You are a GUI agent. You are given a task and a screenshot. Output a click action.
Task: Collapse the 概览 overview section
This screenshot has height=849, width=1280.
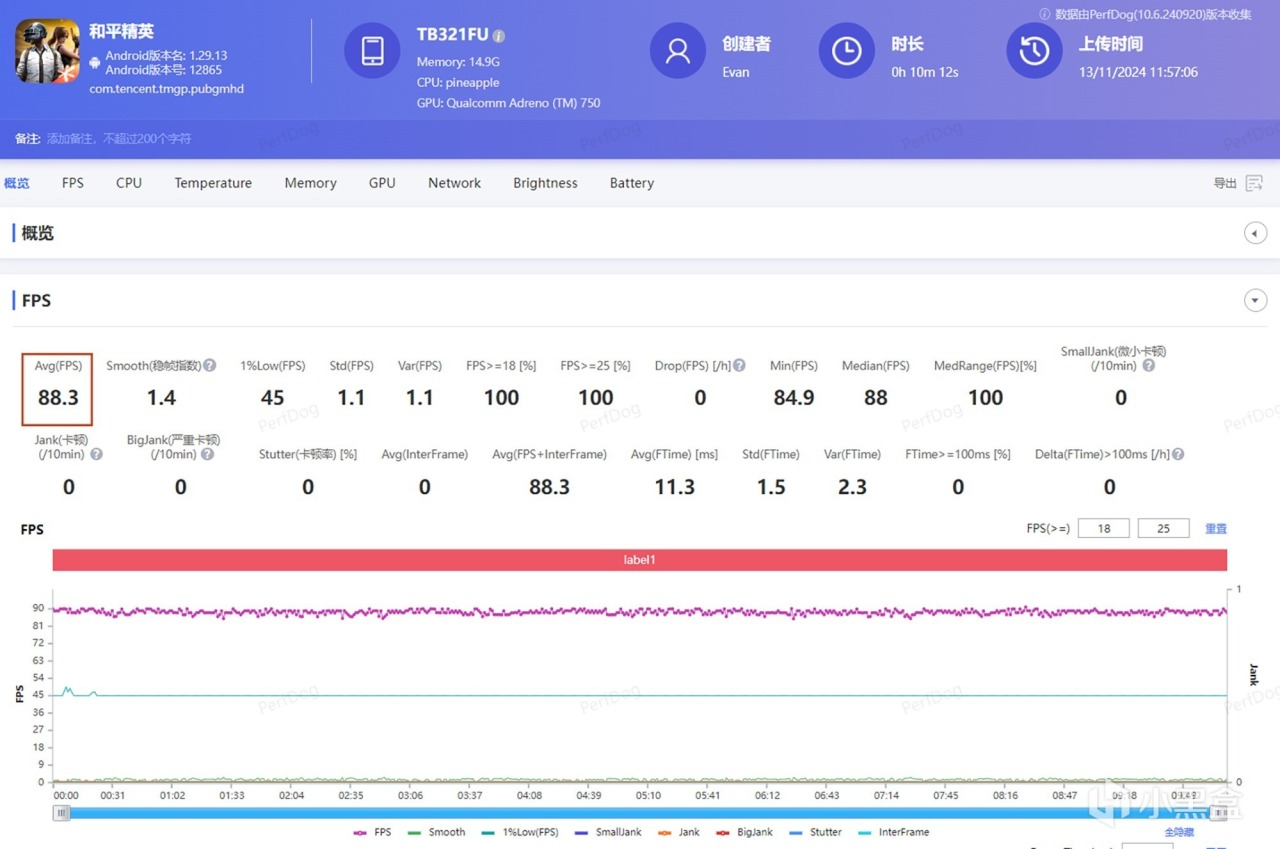pos(1254,233)
